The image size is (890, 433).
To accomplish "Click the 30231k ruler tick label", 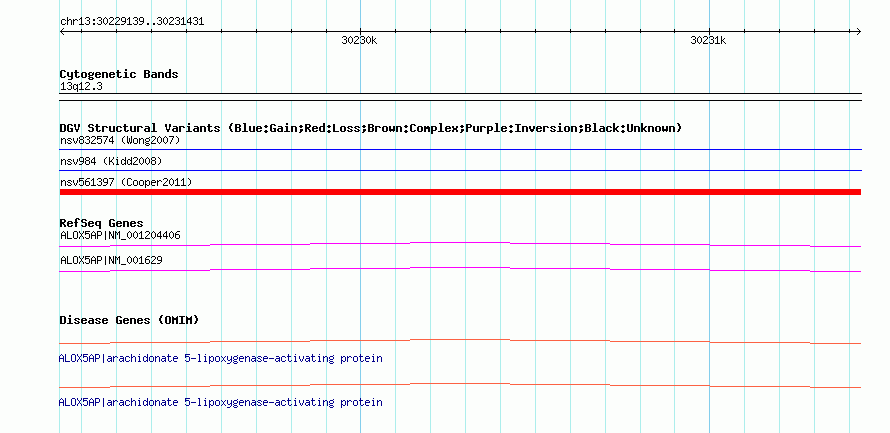I will (708, 40).
